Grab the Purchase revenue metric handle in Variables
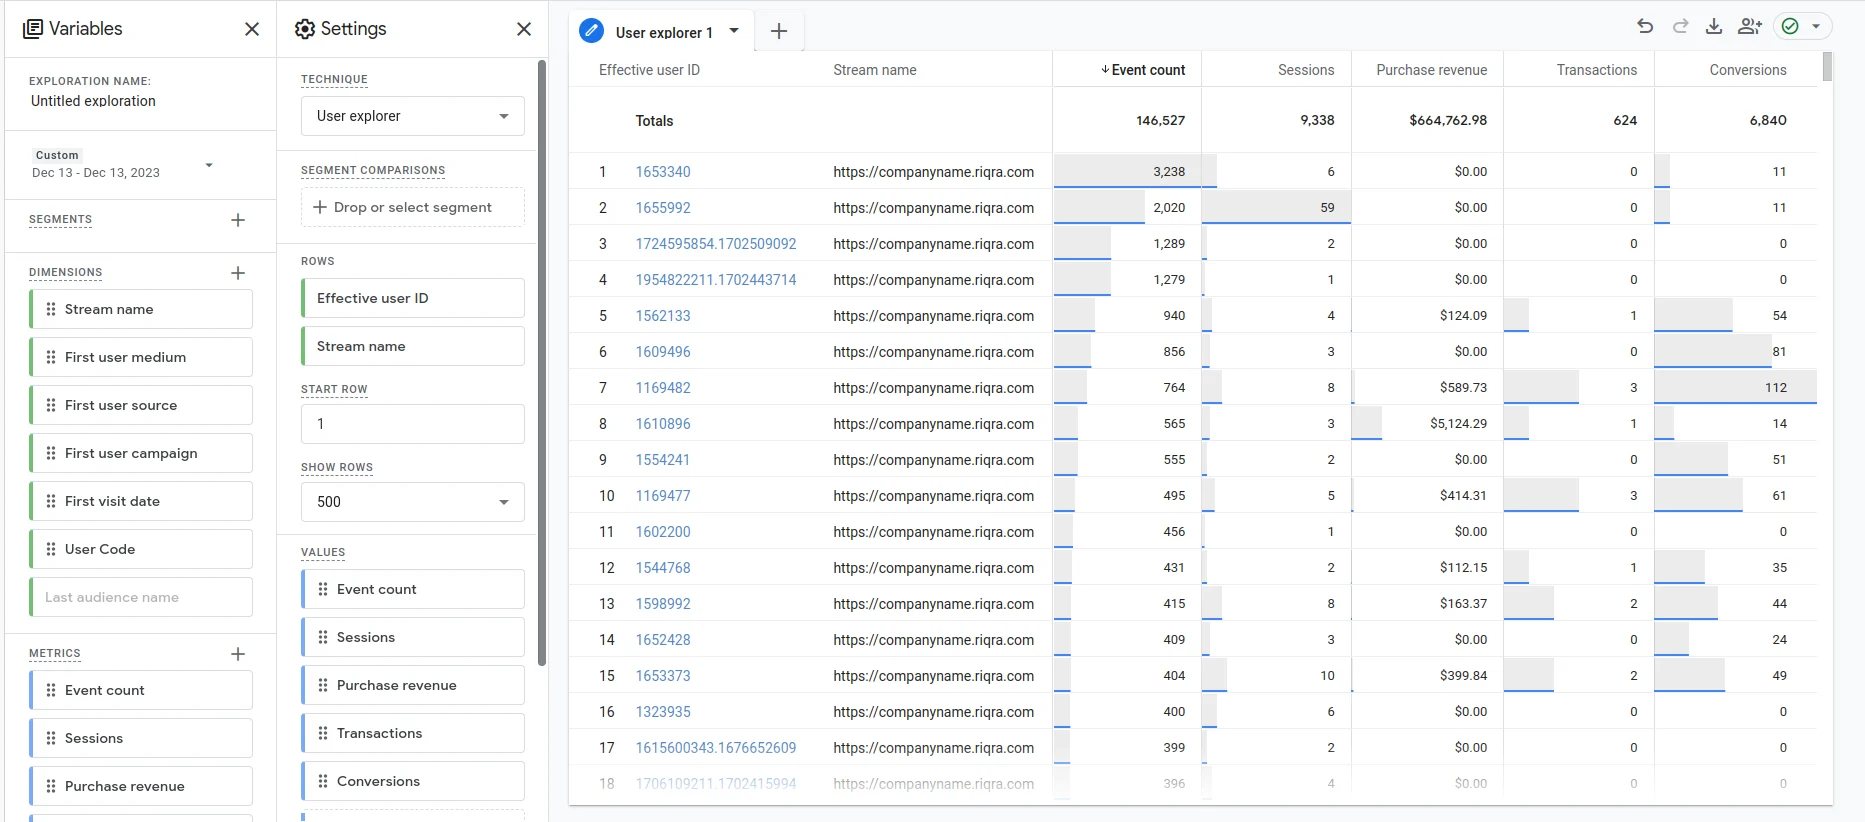This screenshot has width=1865, height=822. click(51, 786)
